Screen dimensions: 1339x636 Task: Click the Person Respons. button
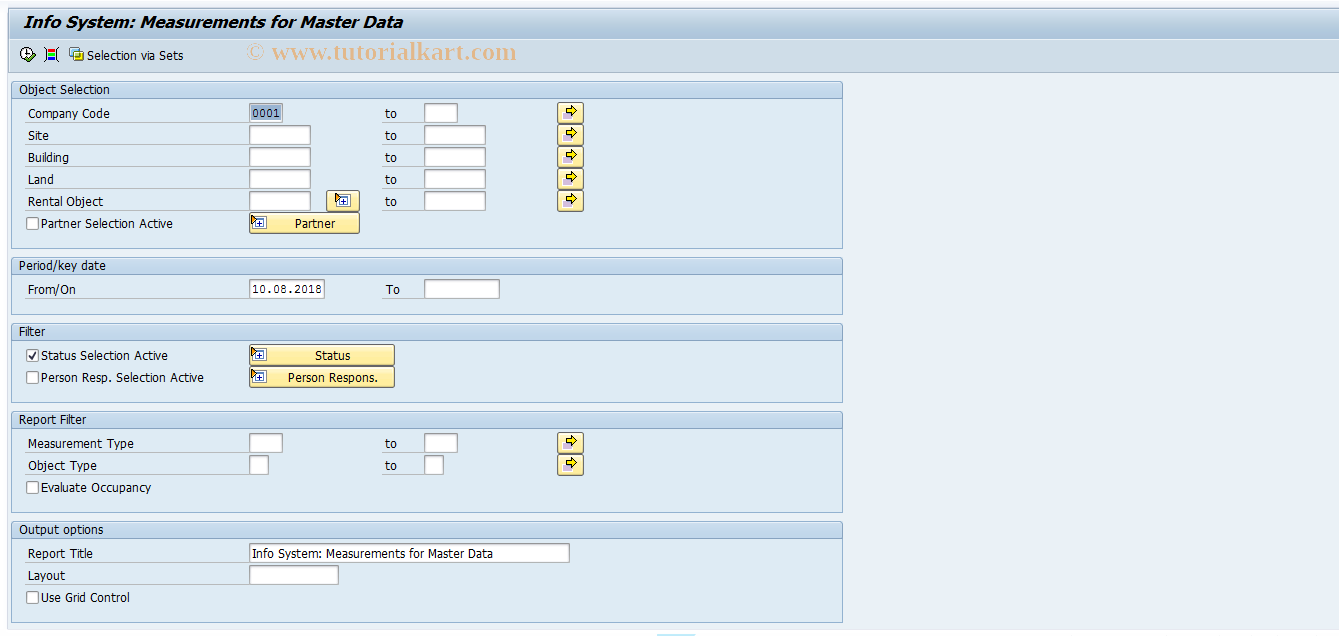321,377
